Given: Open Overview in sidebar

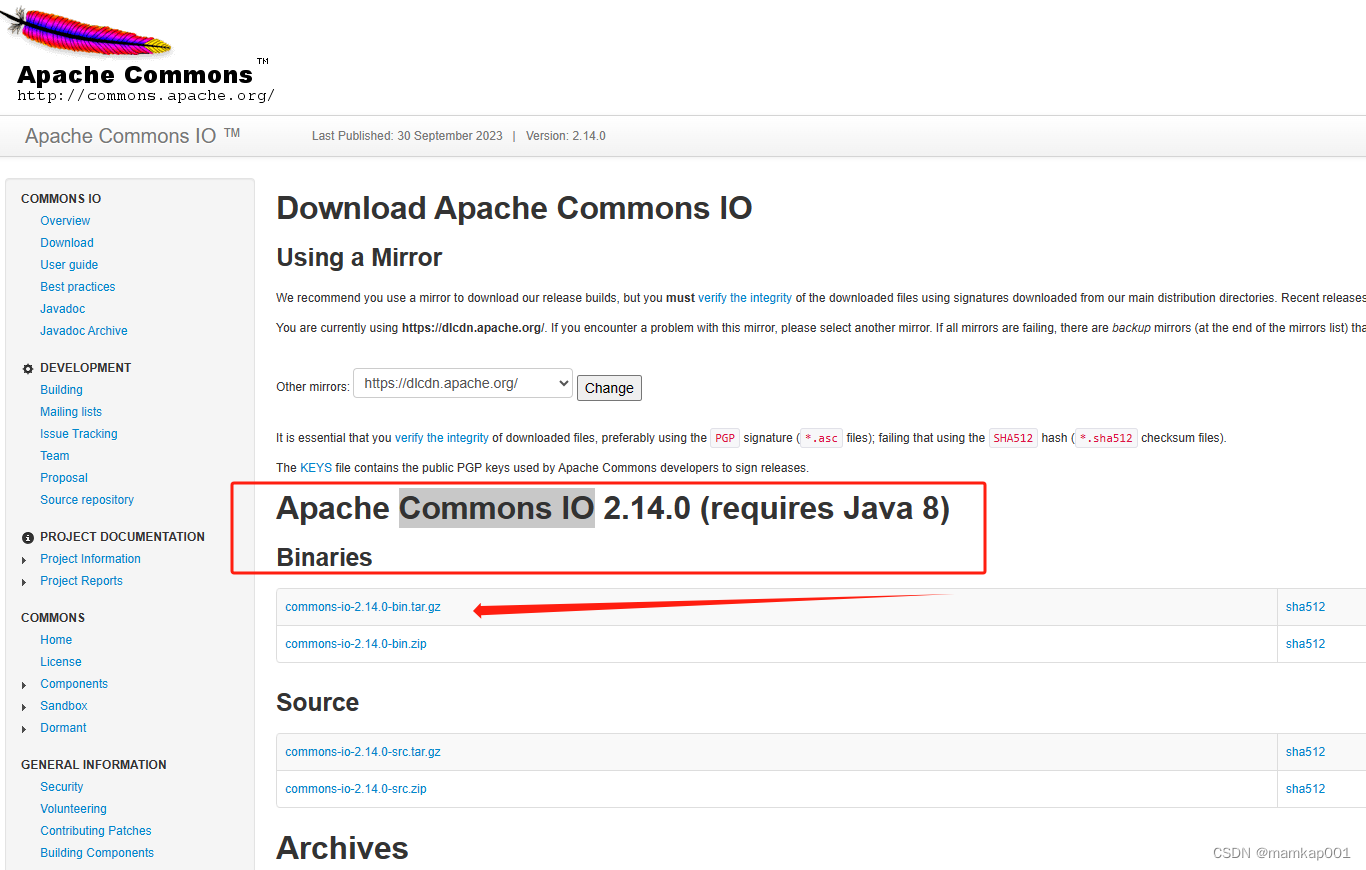Looking at the screenshot, I should tap(65, 221).
